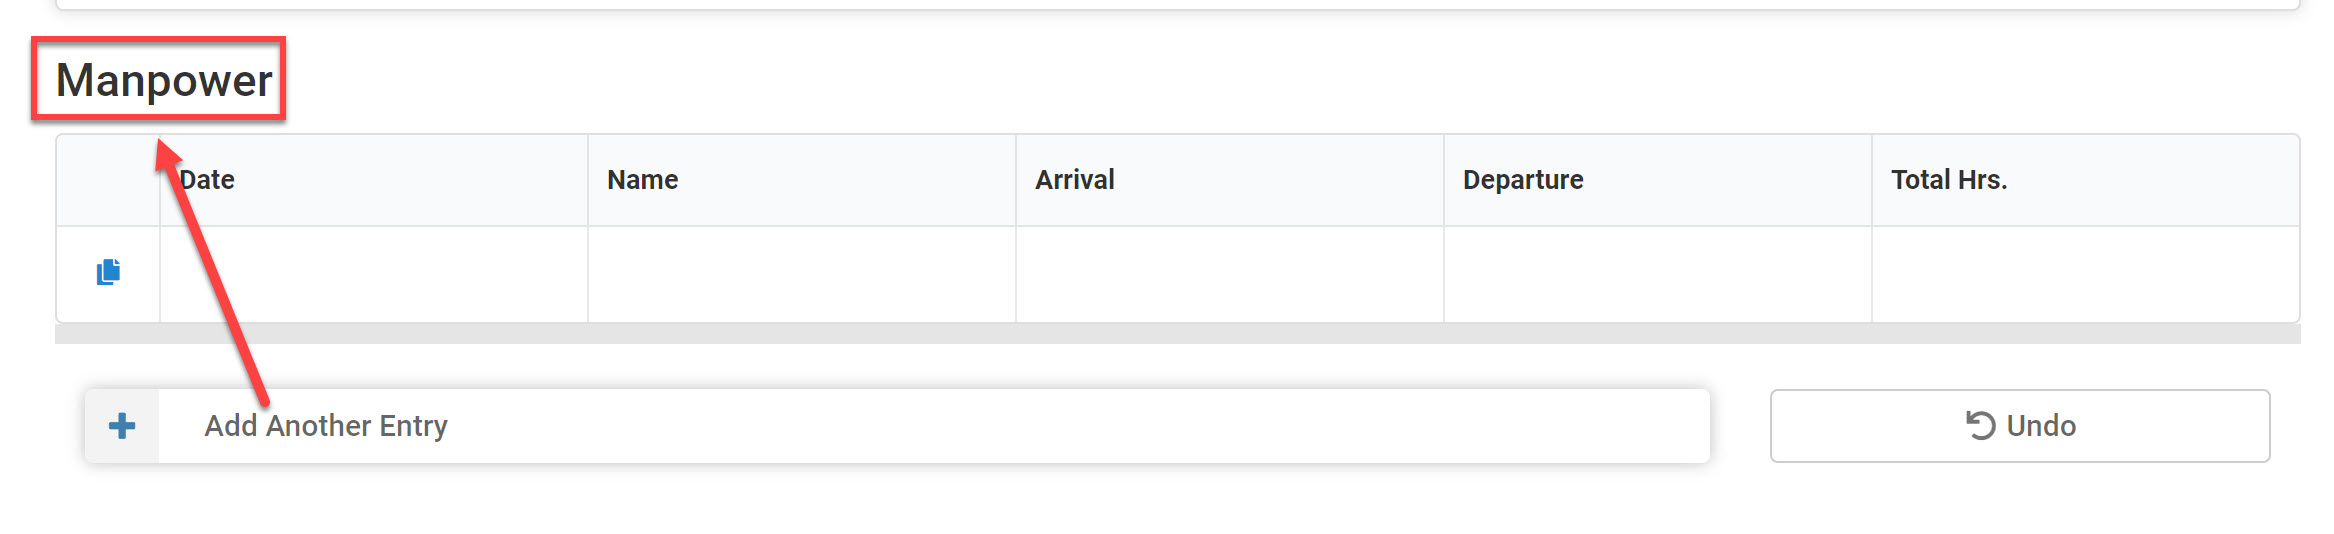Click the Undo arrow icon
The image size is (2334, 534).
1980,426
